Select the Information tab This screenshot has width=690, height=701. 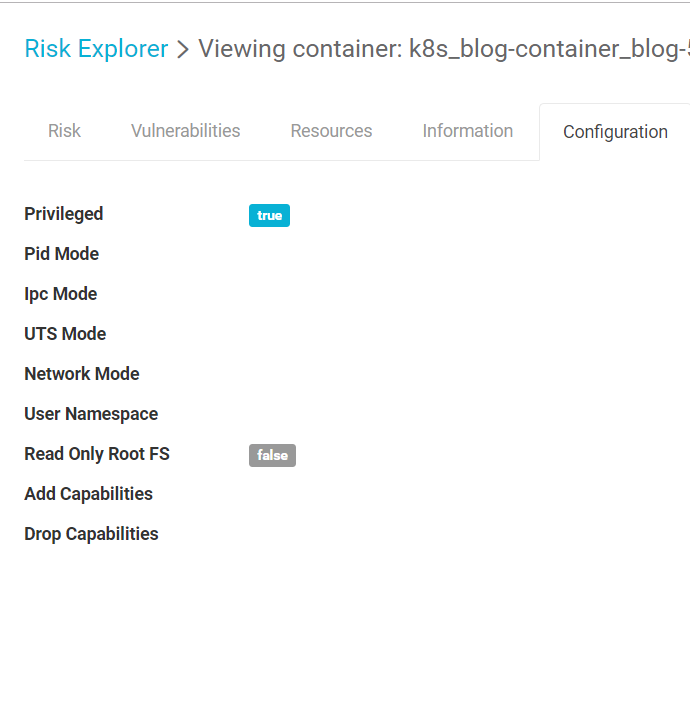pyautogui.click(x=467, y=131)
